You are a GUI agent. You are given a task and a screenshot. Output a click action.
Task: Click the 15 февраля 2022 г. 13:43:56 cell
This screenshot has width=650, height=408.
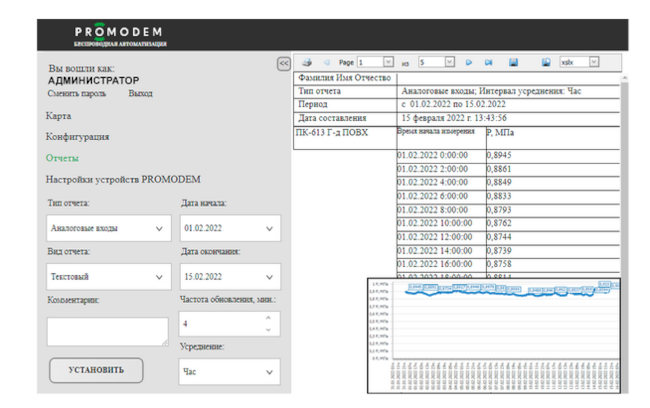508,118
